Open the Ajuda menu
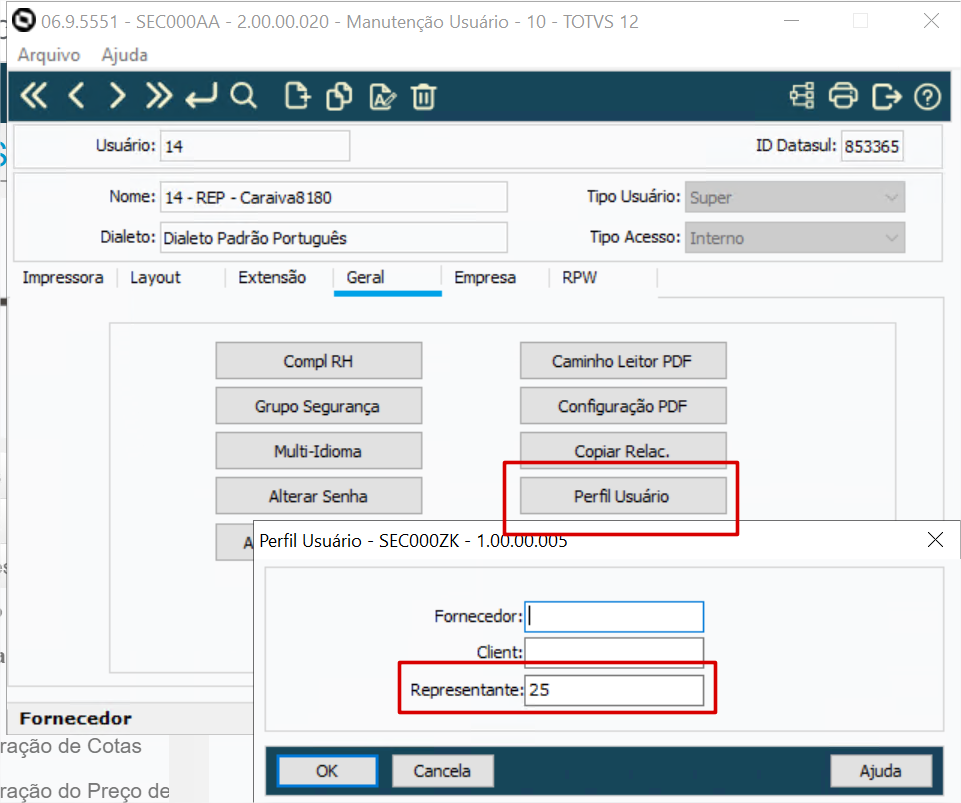 coord(125,55)
